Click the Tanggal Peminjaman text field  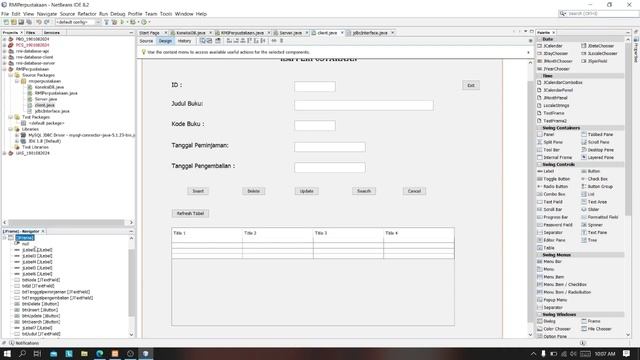click(x=330, y=147)
